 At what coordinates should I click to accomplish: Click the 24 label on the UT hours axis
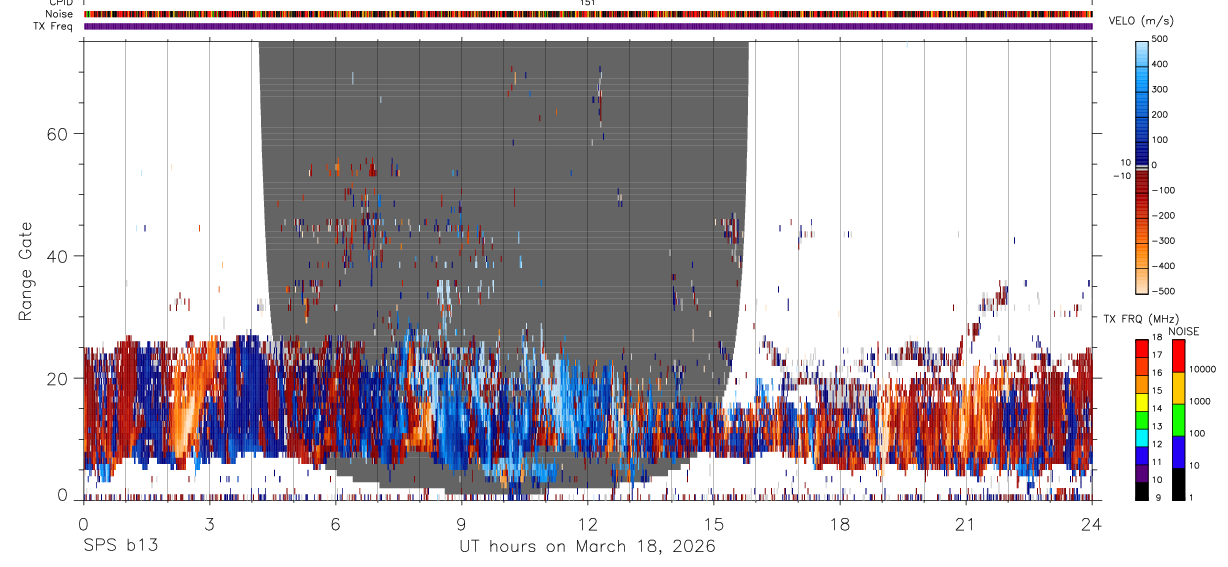(x=1092, y=524)
